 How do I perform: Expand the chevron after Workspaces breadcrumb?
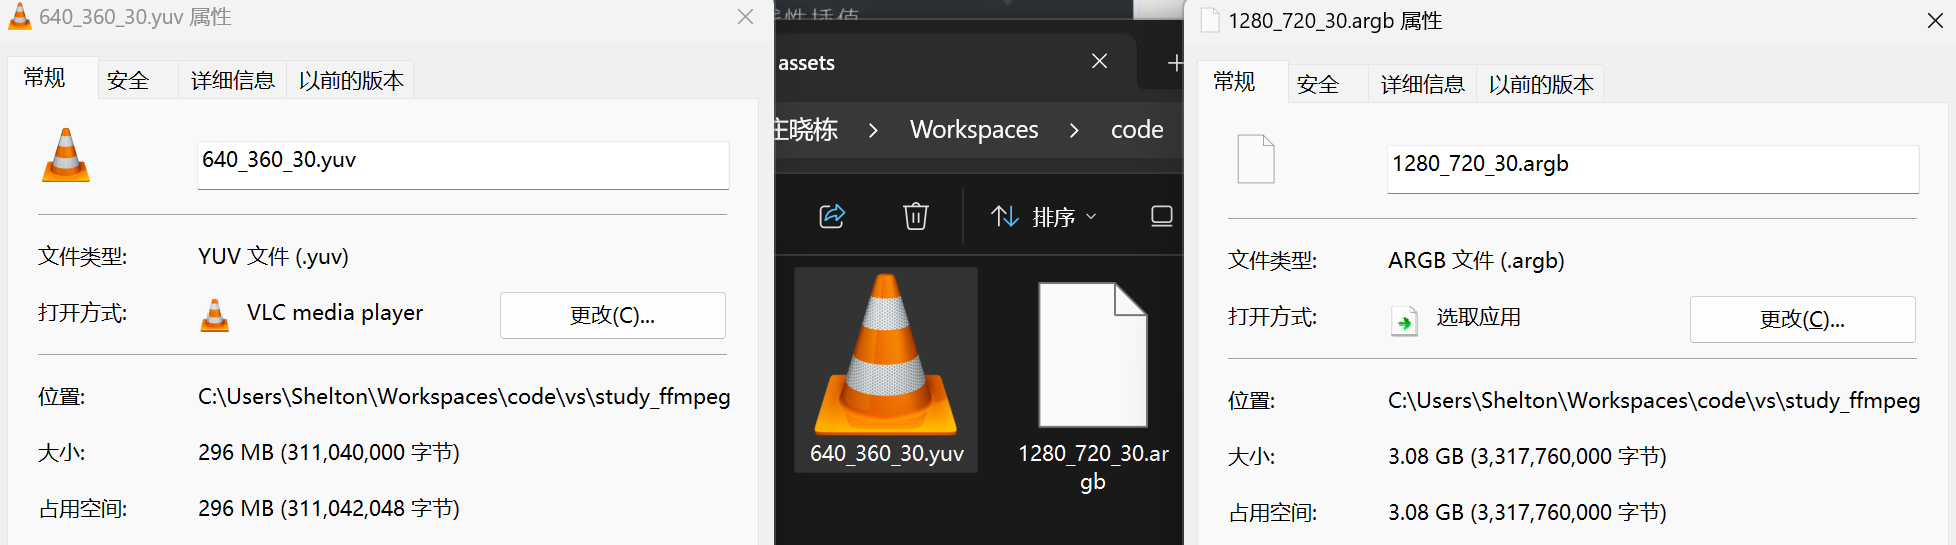tap(1074, 130)
